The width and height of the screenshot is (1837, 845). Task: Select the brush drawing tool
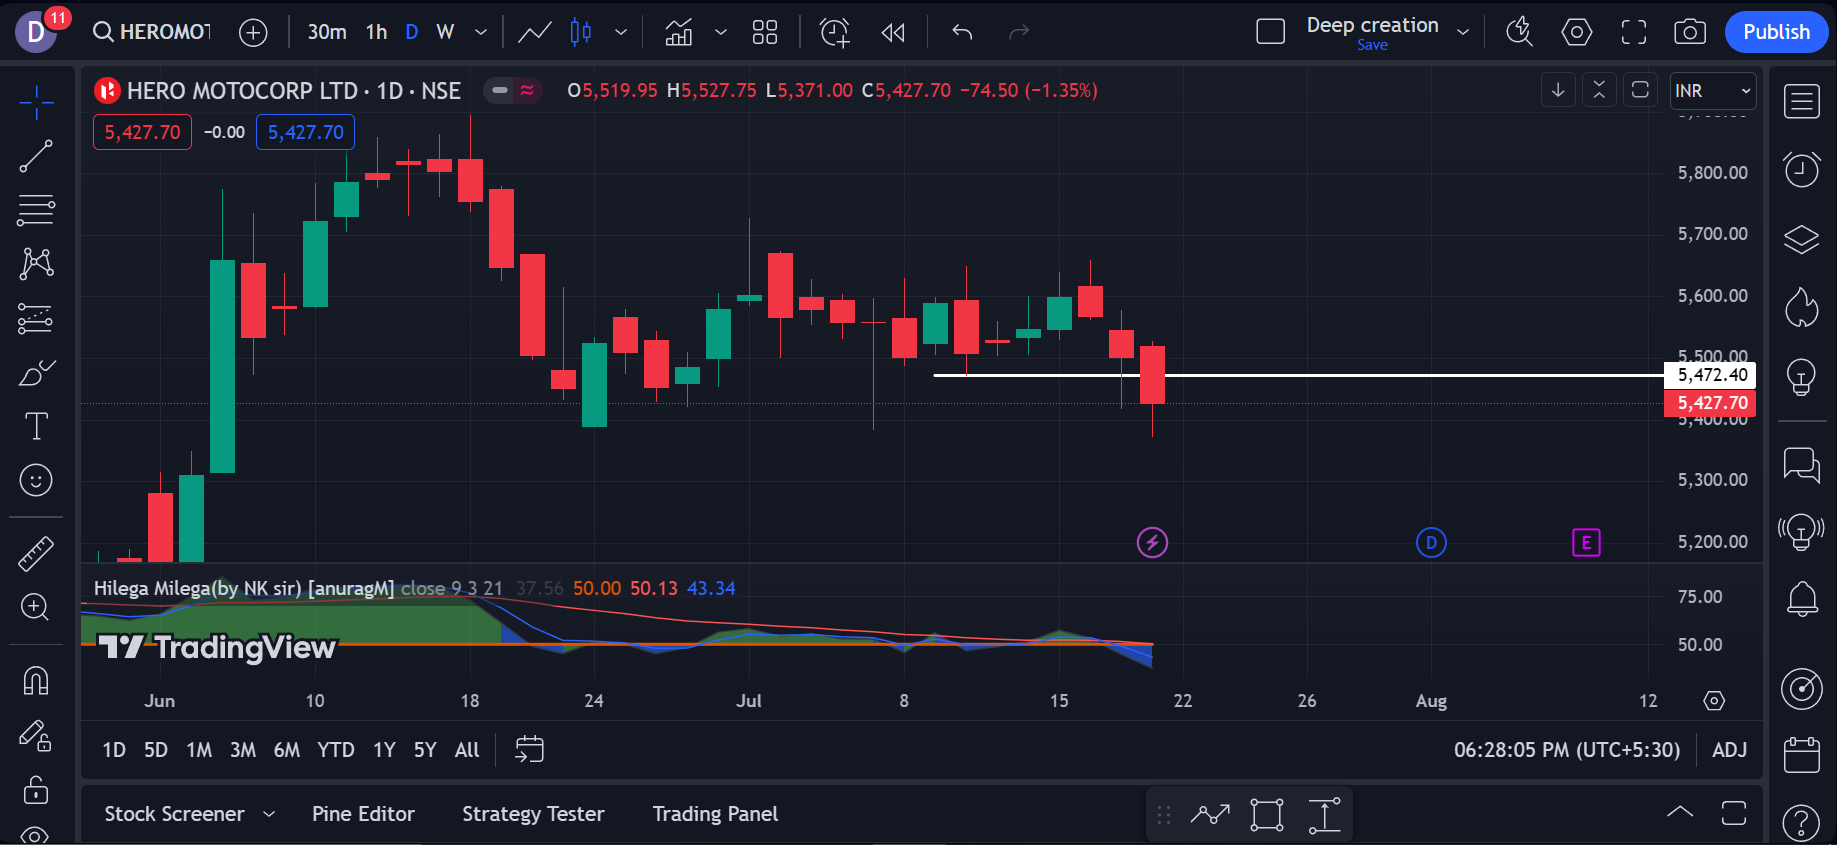[x=36, y=373]
